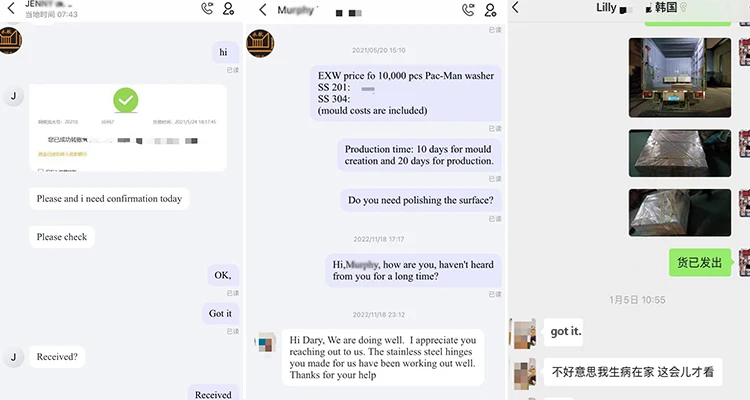Start a call in the JENNY chat
Viewport: 750px width, 400px height.
click(x=207, y=8)
